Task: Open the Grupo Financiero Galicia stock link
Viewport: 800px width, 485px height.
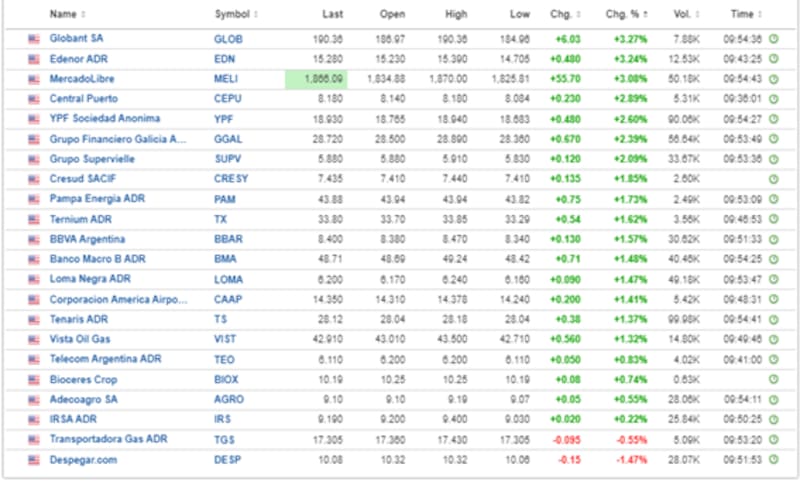Action: click(x=118, y=139)
